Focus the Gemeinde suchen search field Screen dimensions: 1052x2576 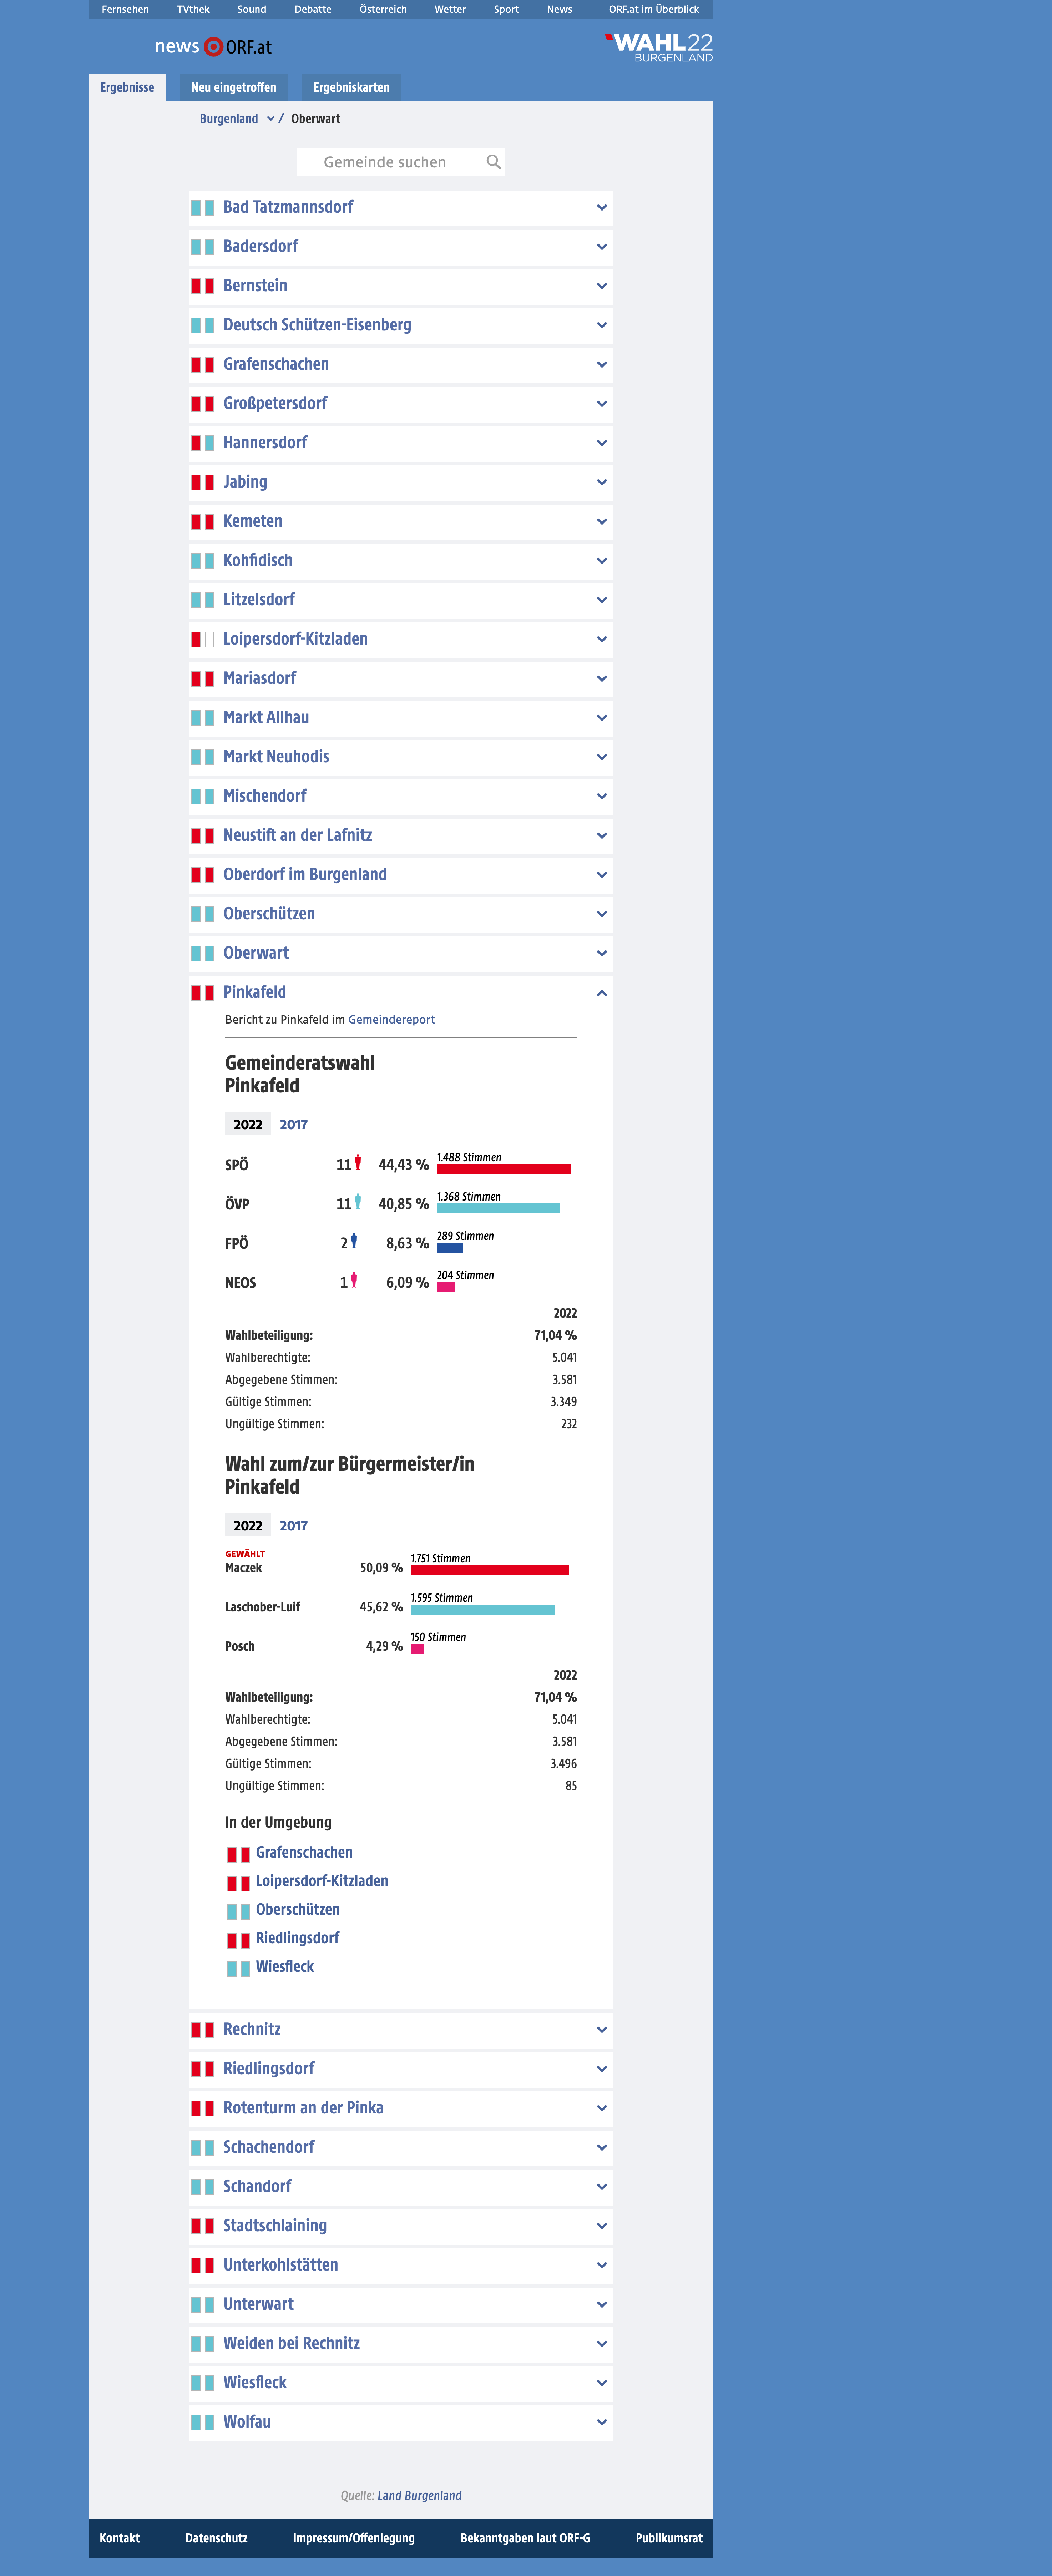pyautogui.click(x=401, y=162)
